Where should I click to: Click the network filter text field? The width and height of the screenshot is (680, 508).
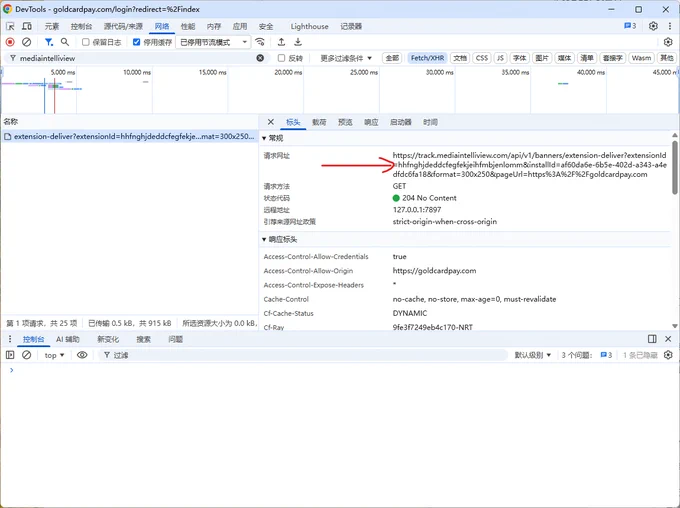point(137,58)
